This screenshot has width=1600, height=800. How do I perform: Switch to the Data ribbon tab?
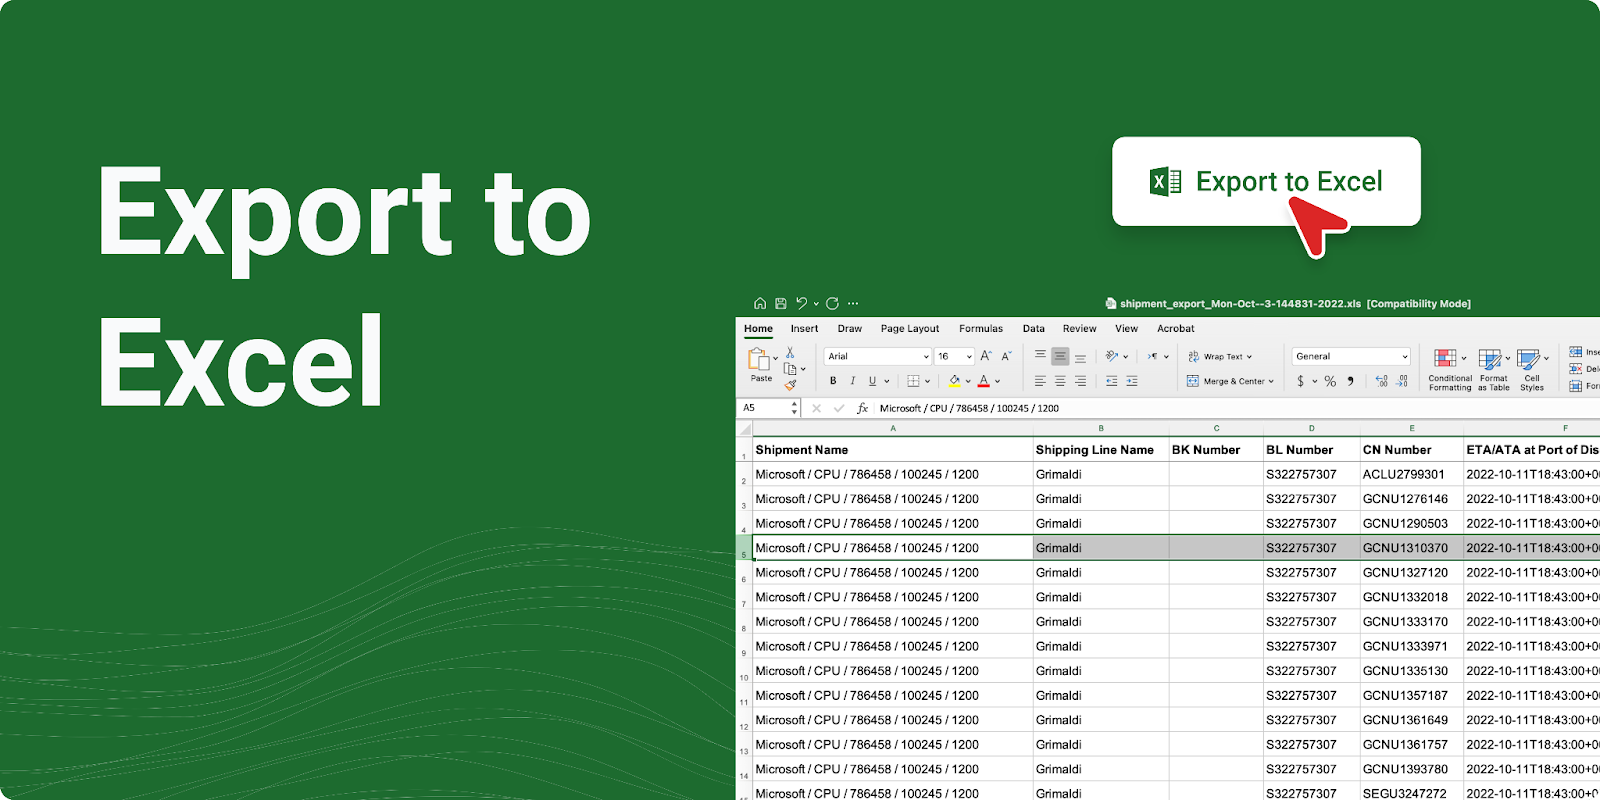click(x=1034, y=329)
